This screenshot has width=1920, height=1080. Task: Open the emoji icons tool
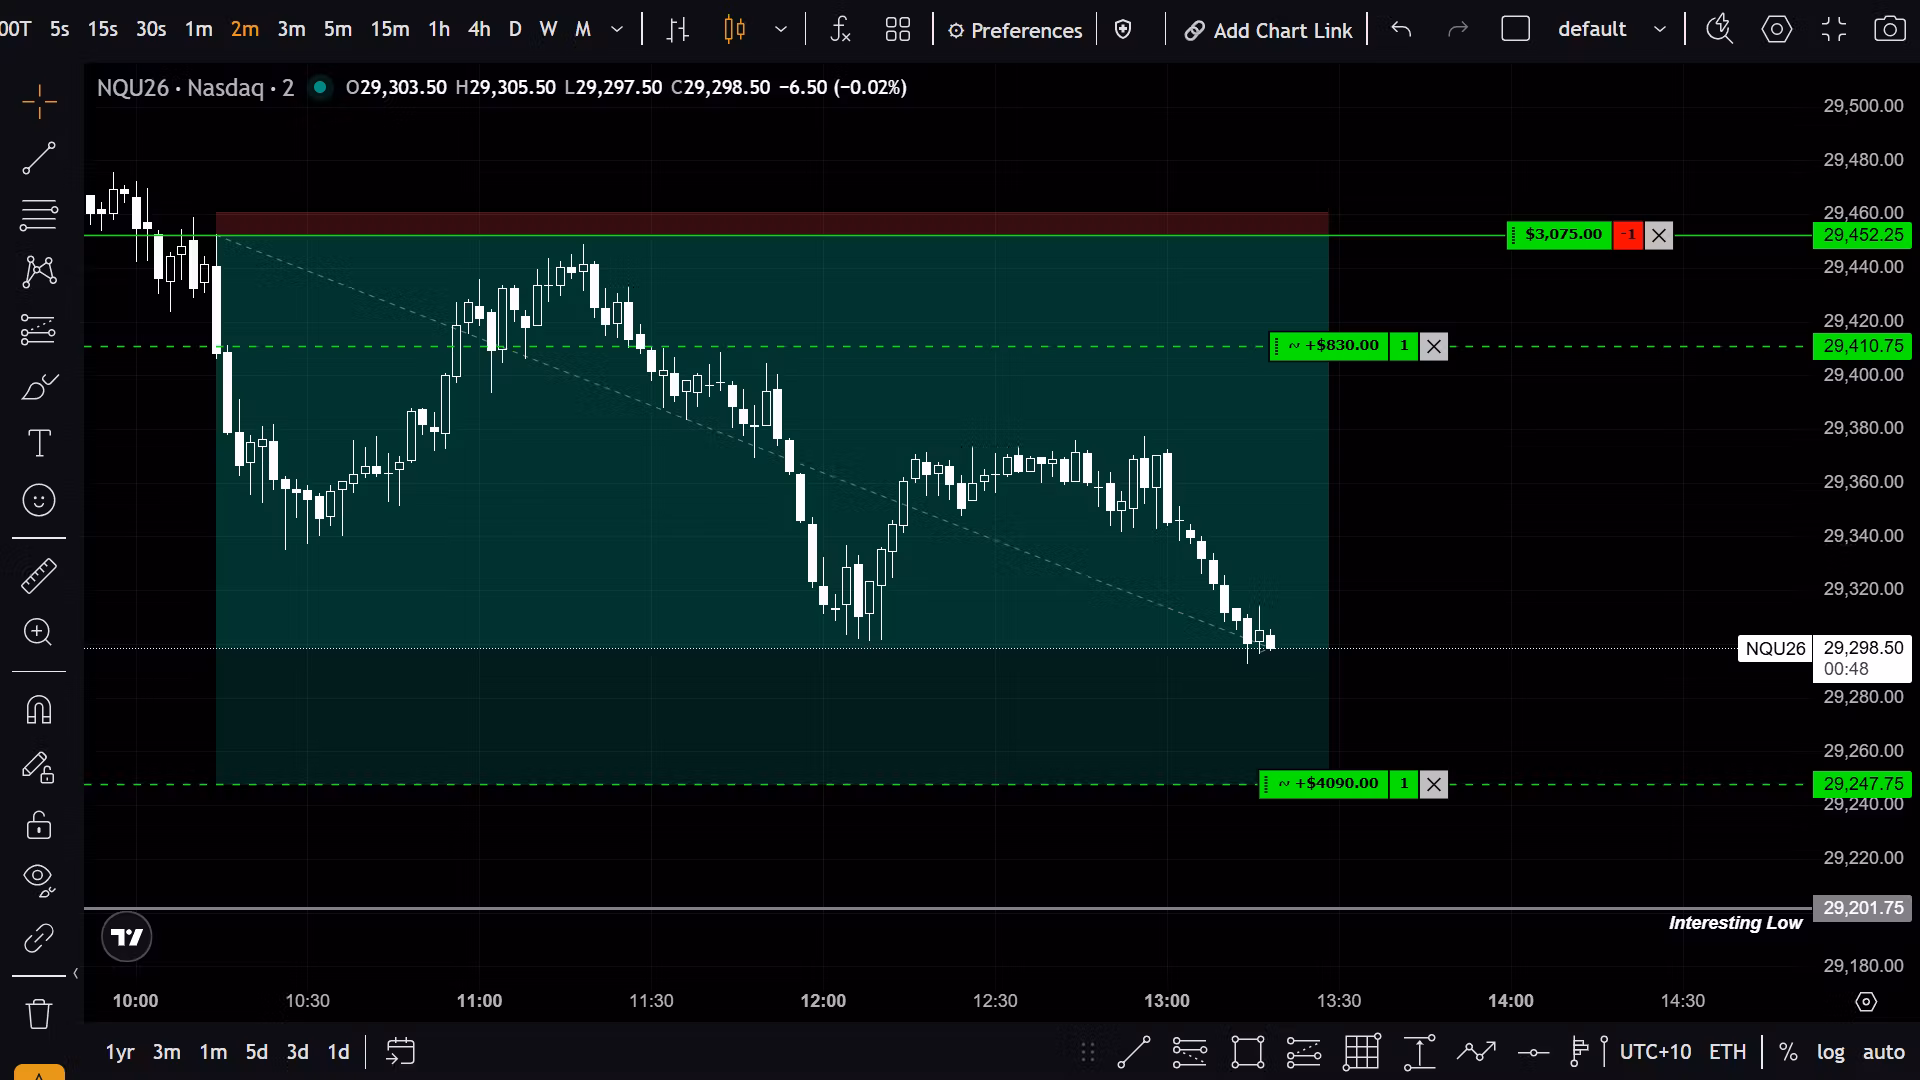[39, 500]
